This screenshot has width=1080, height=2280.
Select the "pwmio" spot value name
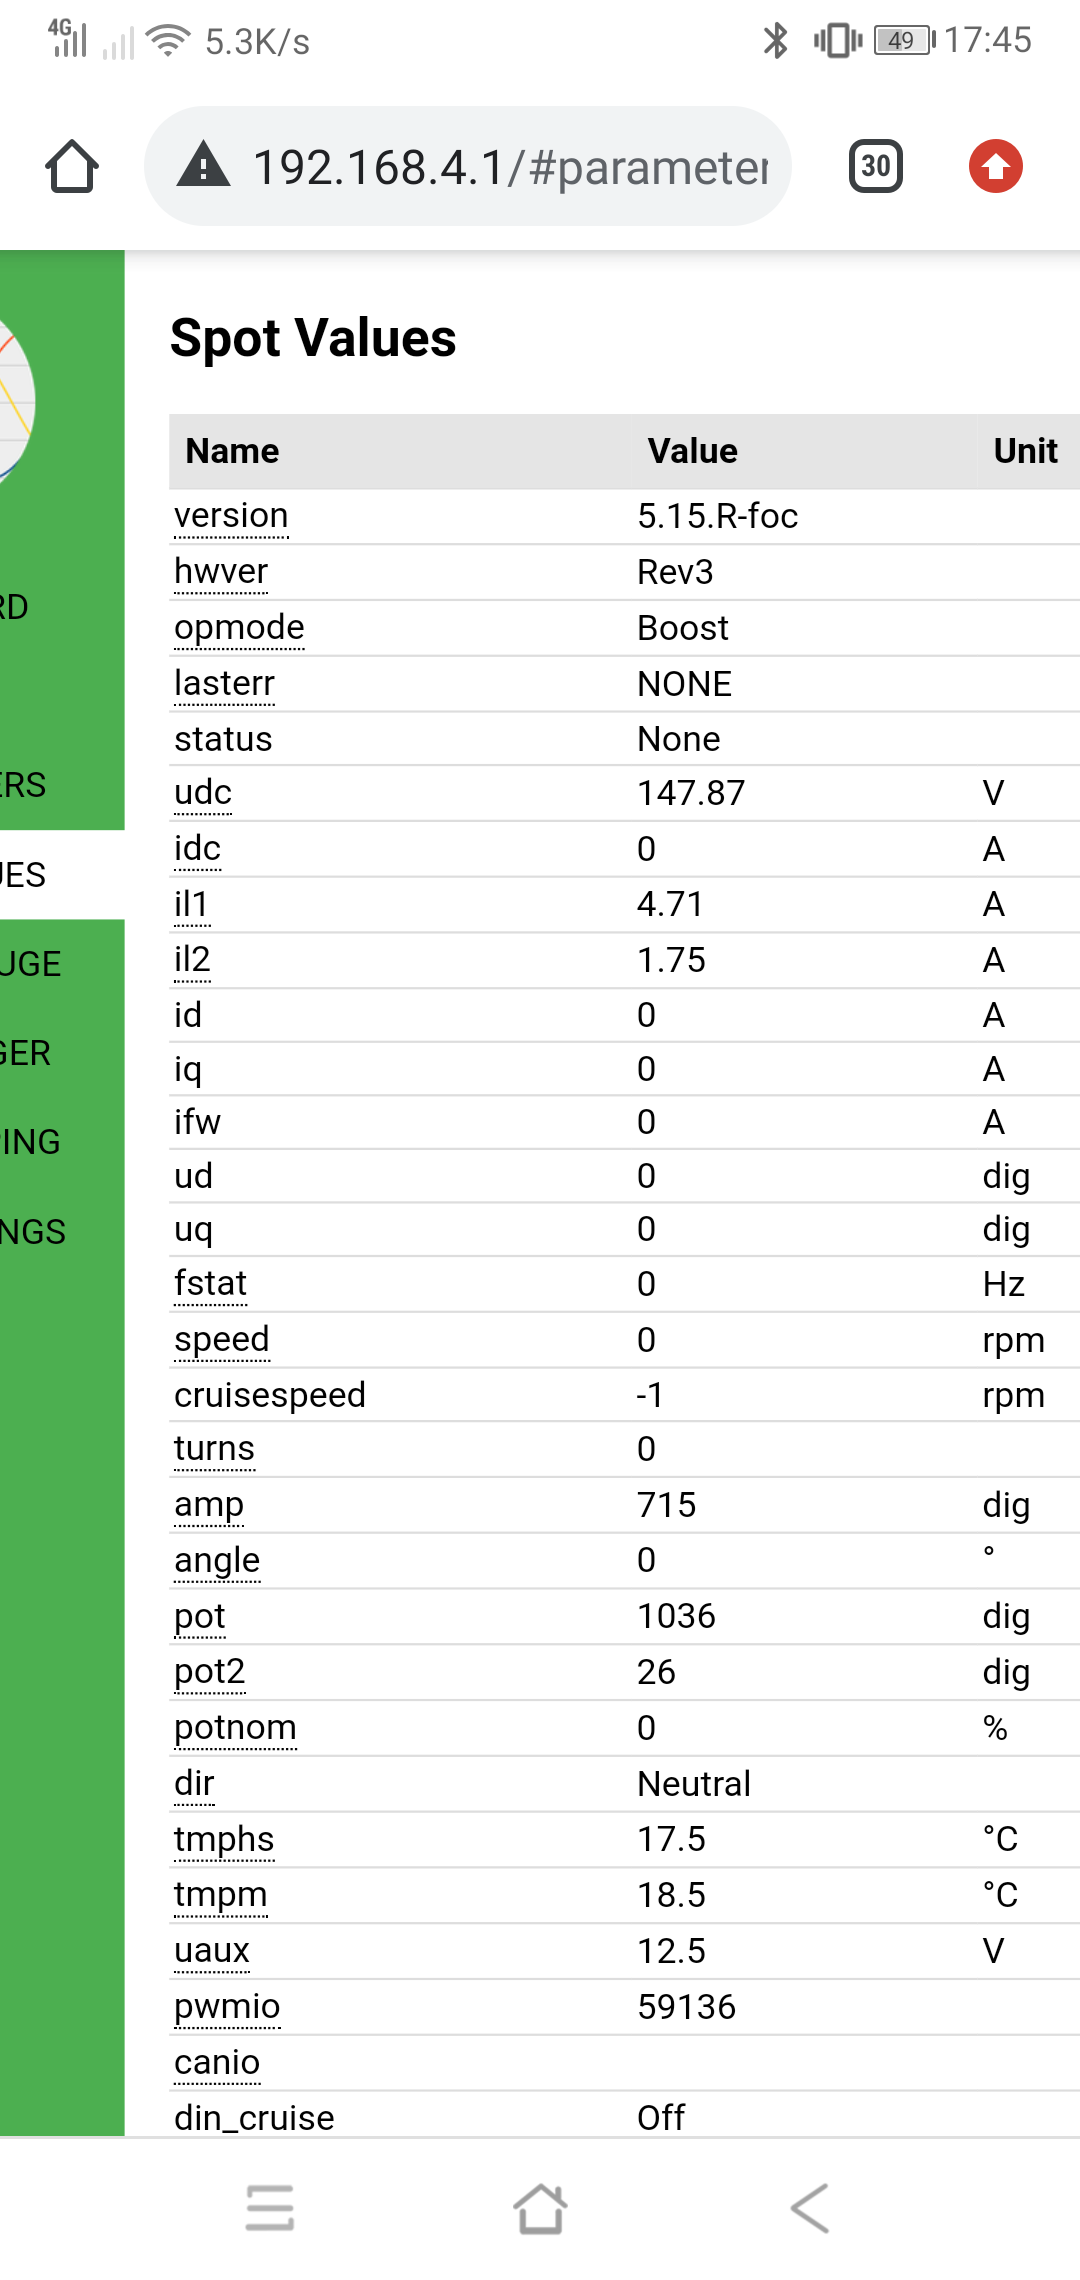tap(227, 2007)
